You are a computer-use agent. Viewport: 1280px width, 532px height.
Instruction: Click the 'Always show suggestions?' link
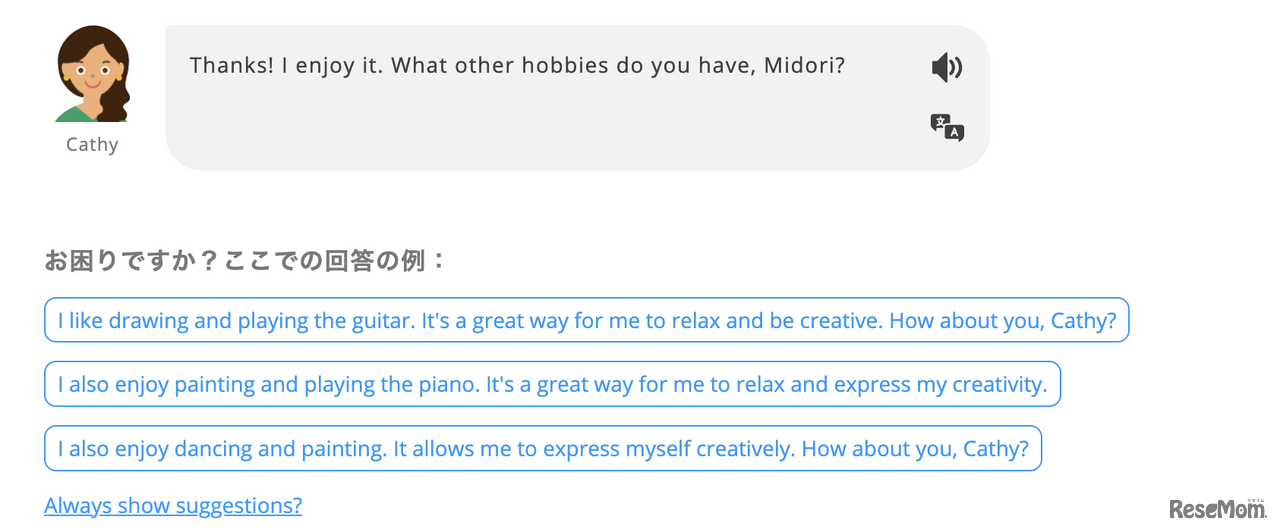[x=173, y=506]
